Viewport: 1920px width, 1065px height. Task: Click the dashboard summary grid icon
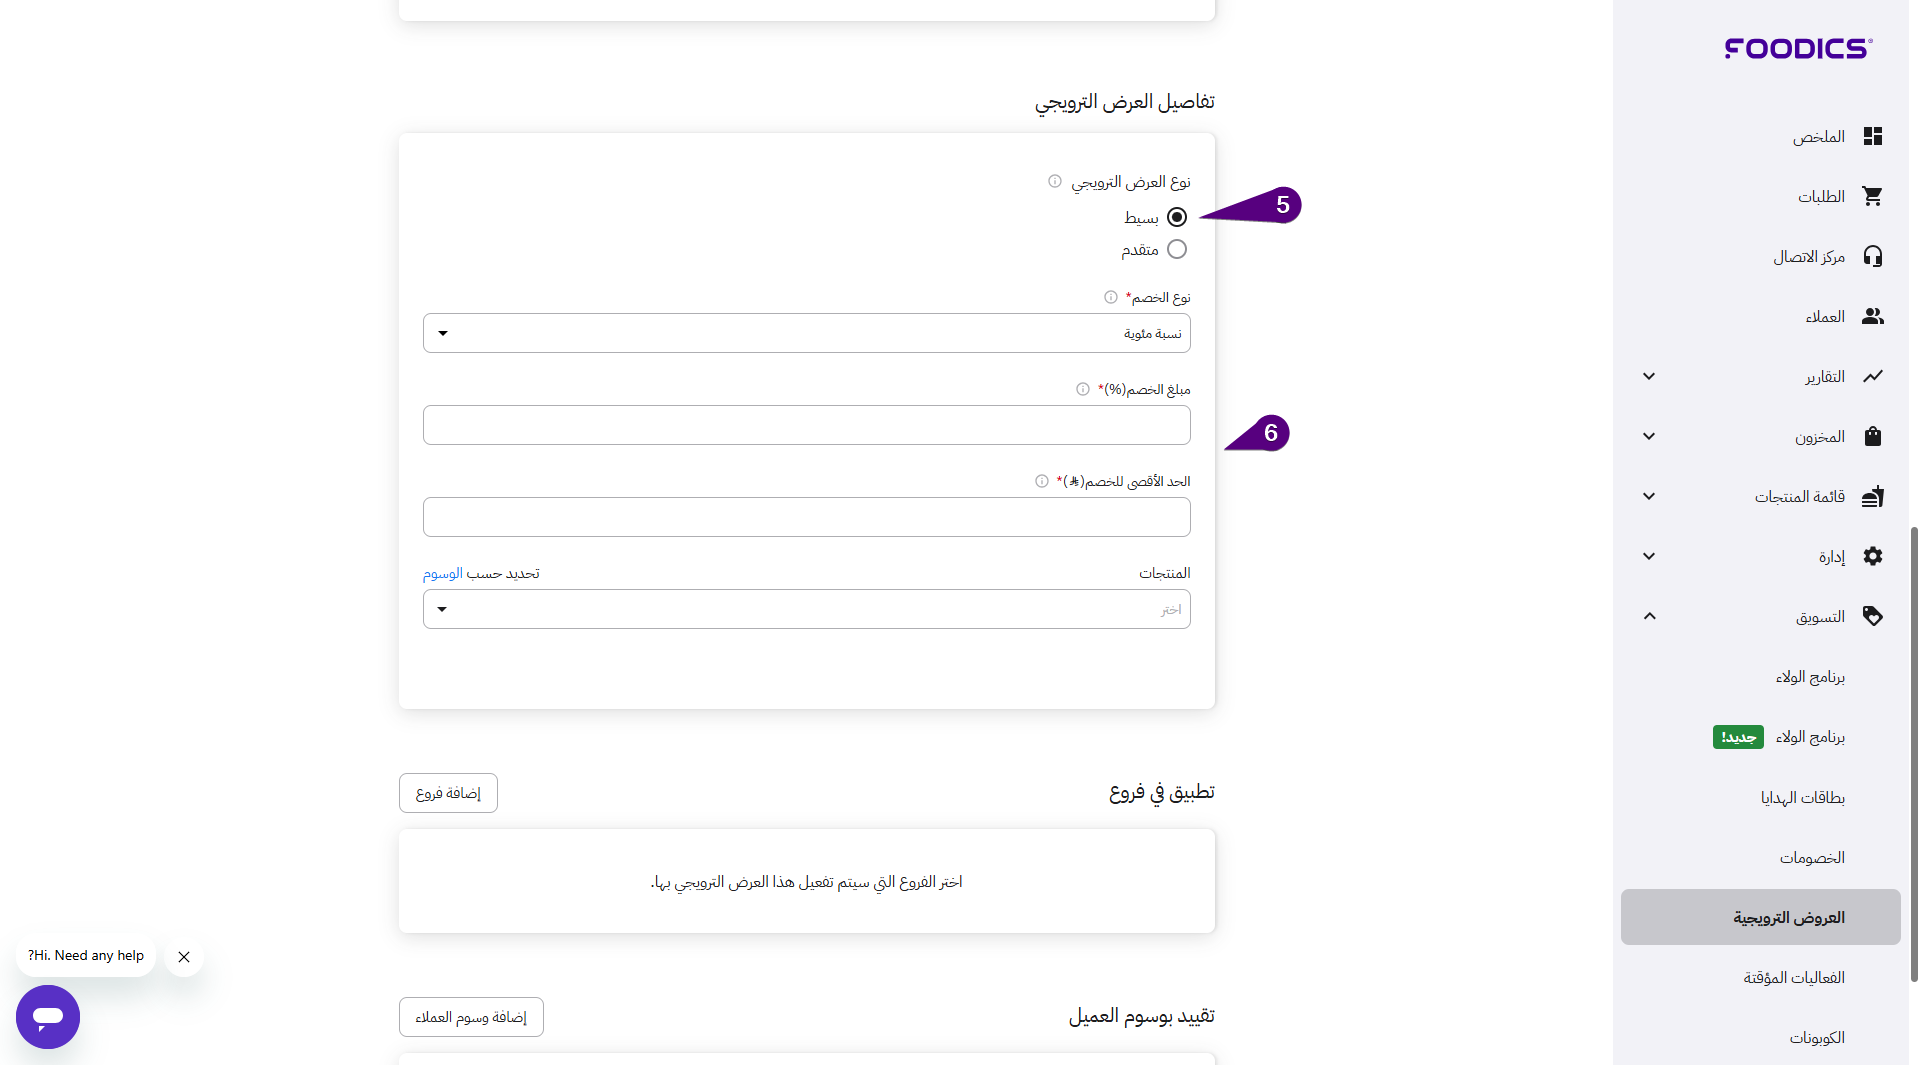[x=1872, y=137]
